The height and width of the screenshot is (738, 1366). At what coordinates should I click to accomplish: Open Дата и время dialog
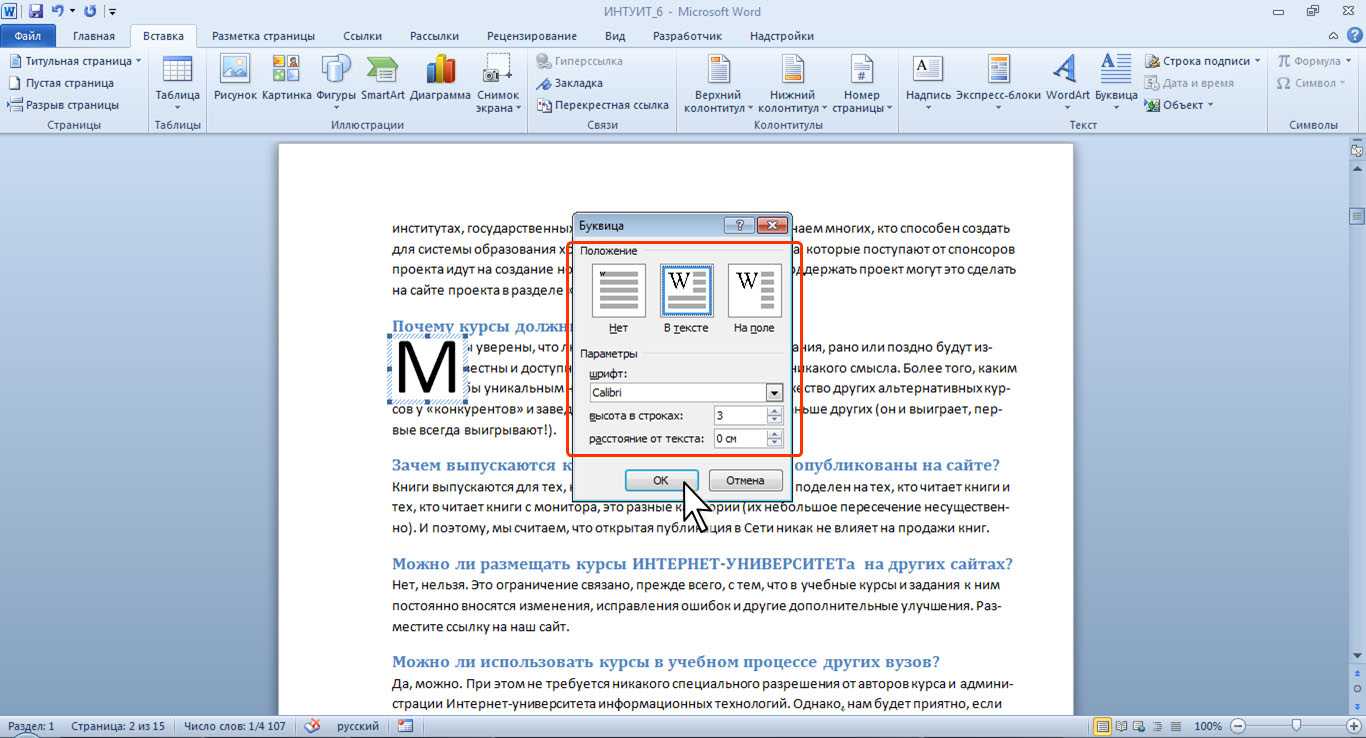1190,83
